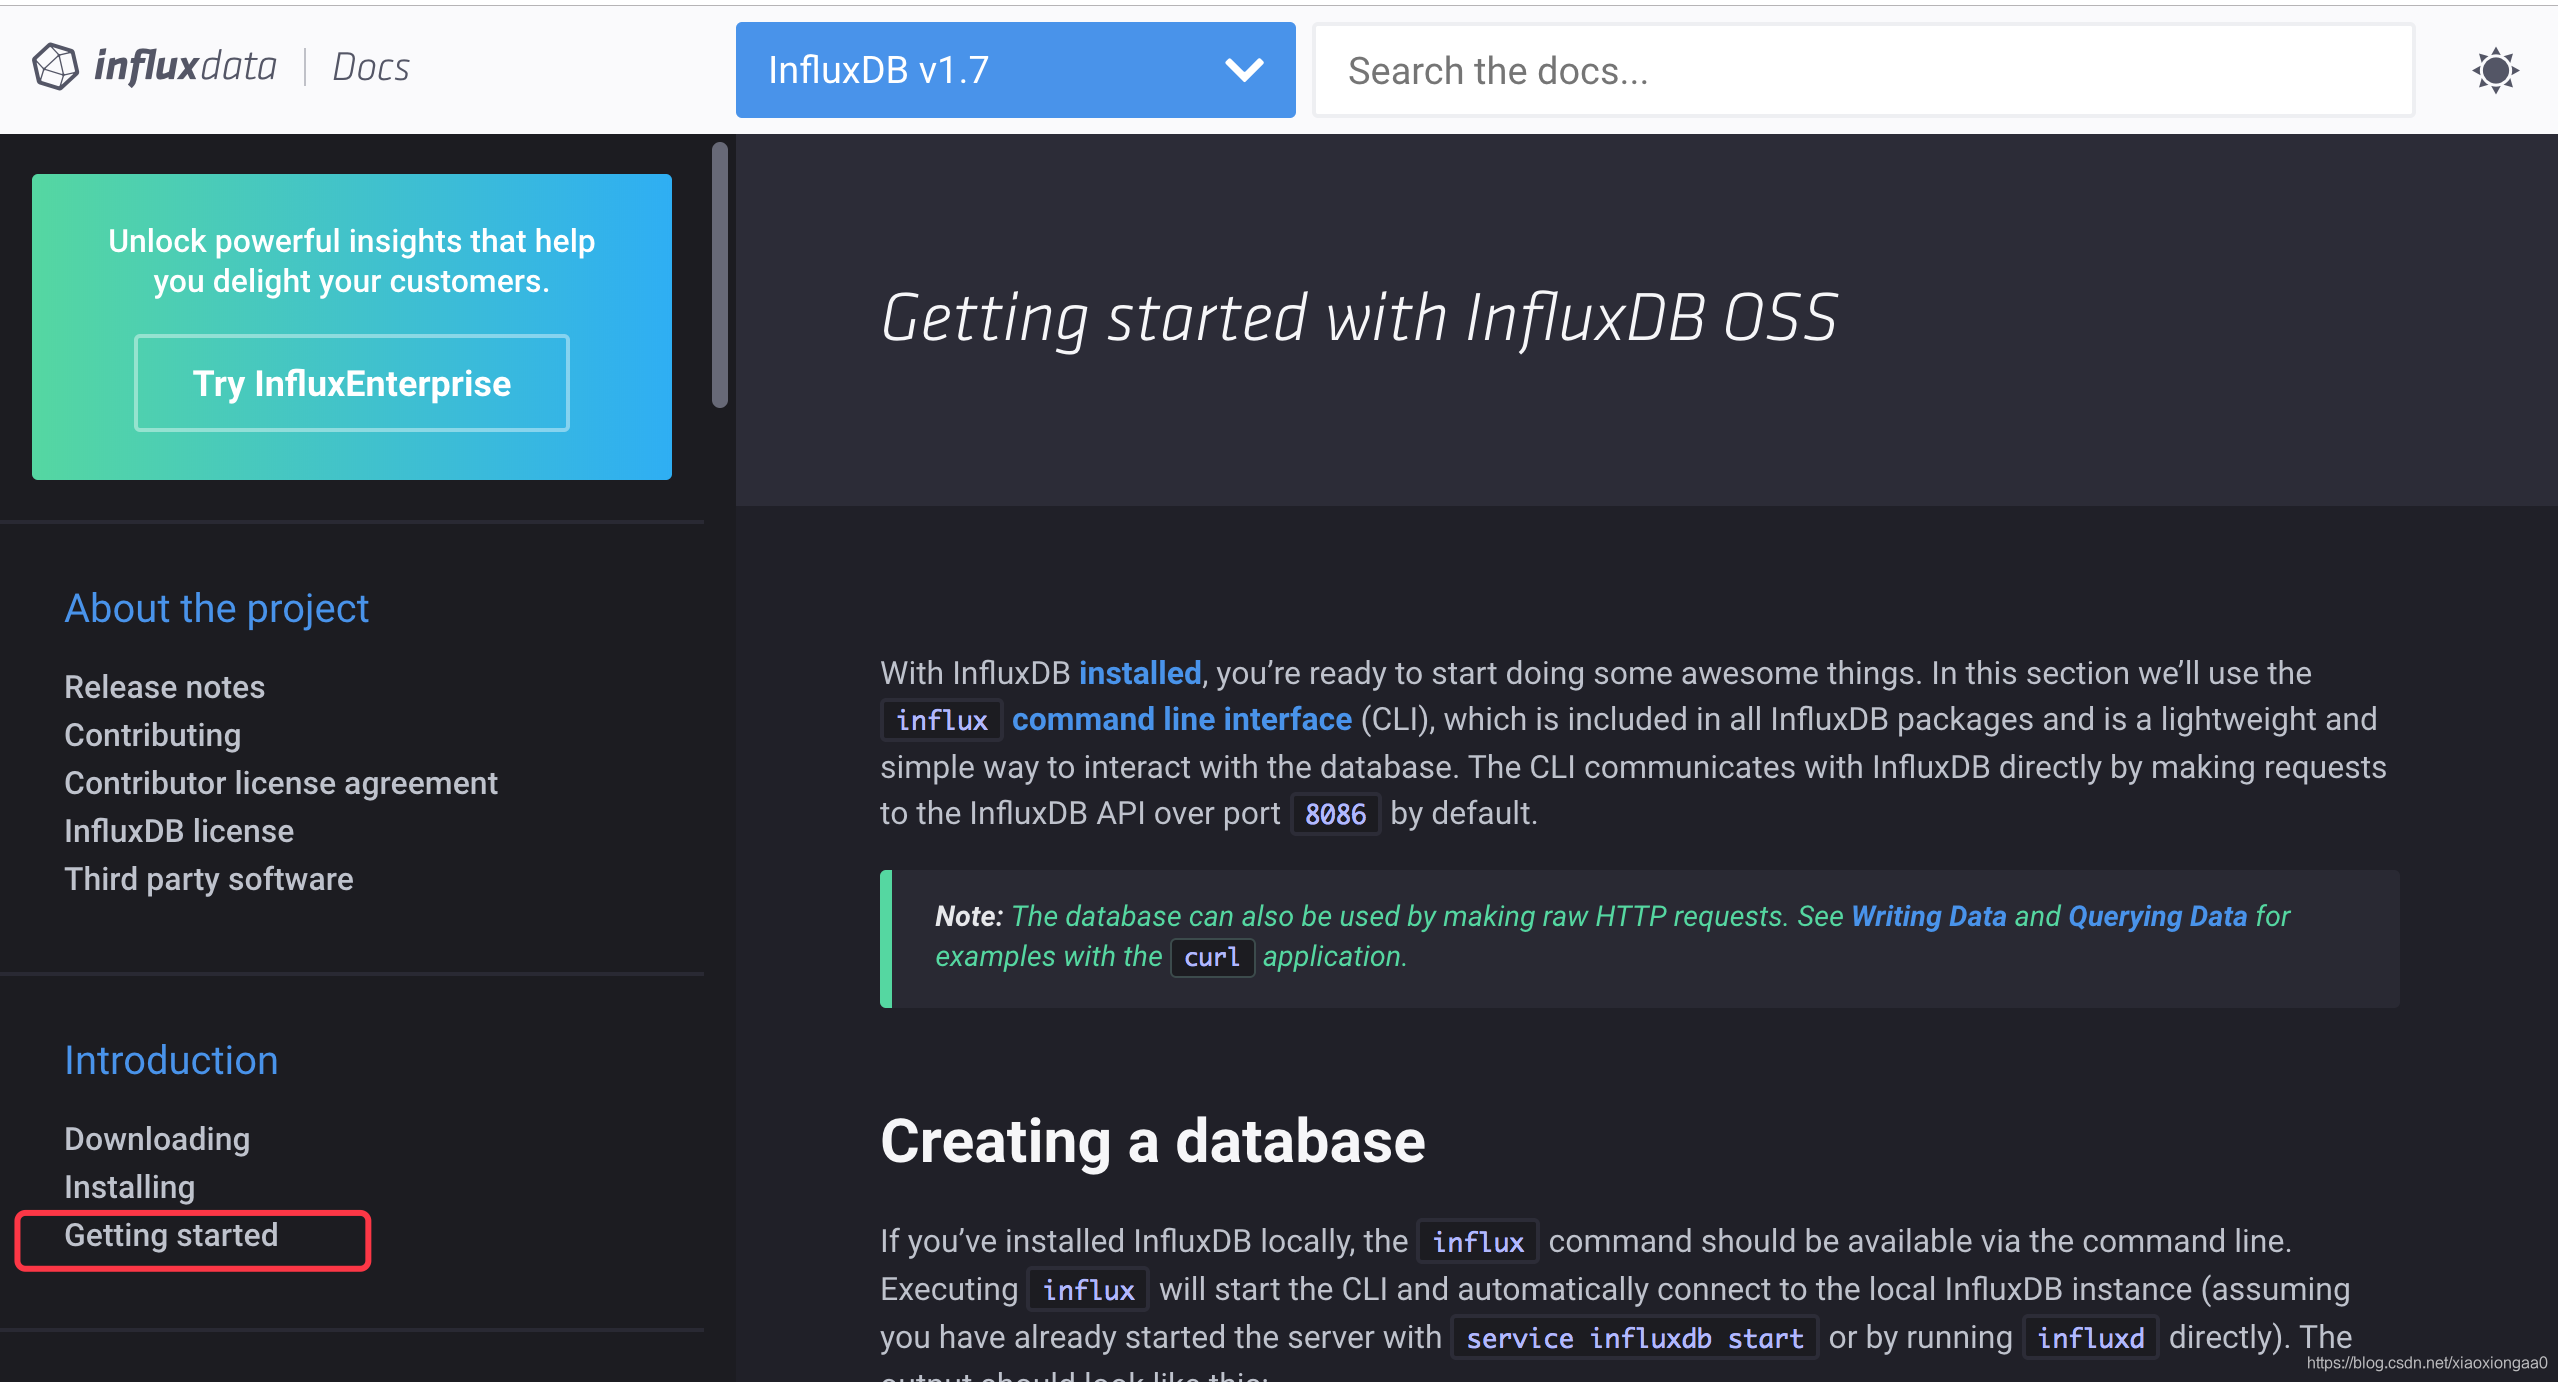Click the Try InfluxEnterprise button
Viewport: 2558px width, 1382px height.
pos(352,383)
